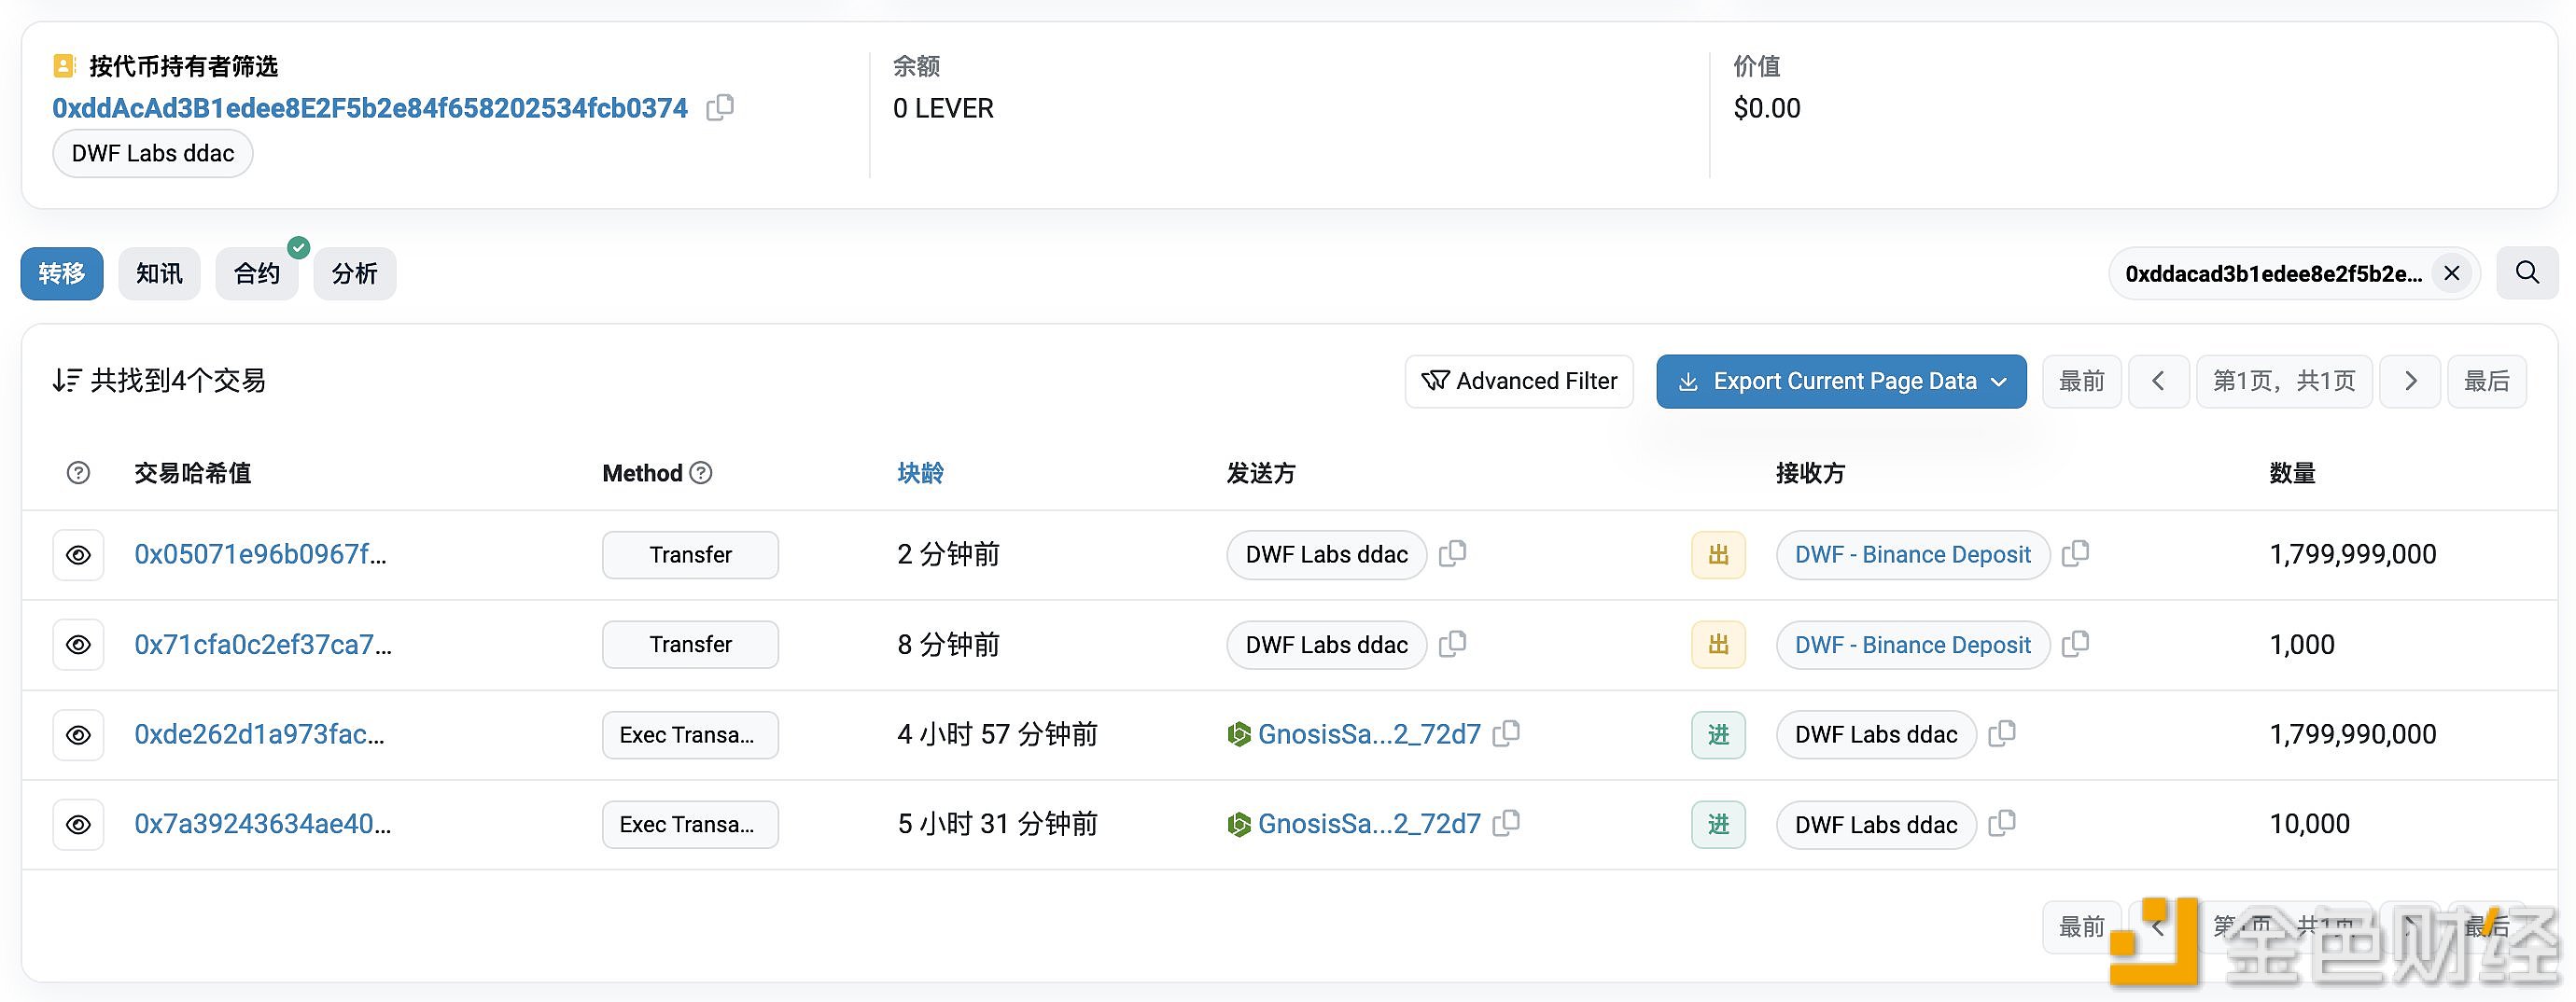
Task: Click GnosisSafe contract icon in 5 小时 31 row
Action: [x=1239, y=825]
